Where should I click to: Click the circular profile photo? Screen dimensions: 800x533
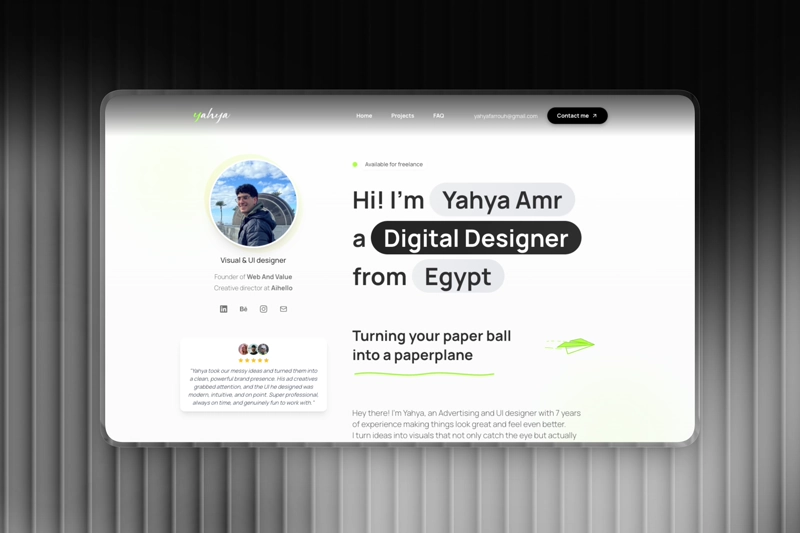click(x=253, y=204)
